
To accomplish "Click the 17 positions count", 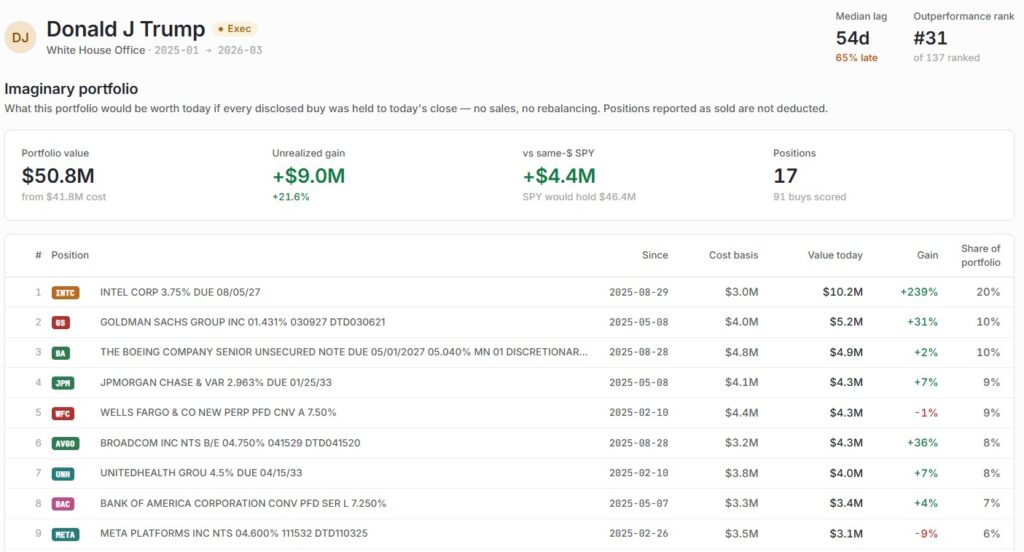I will (785, 176).
